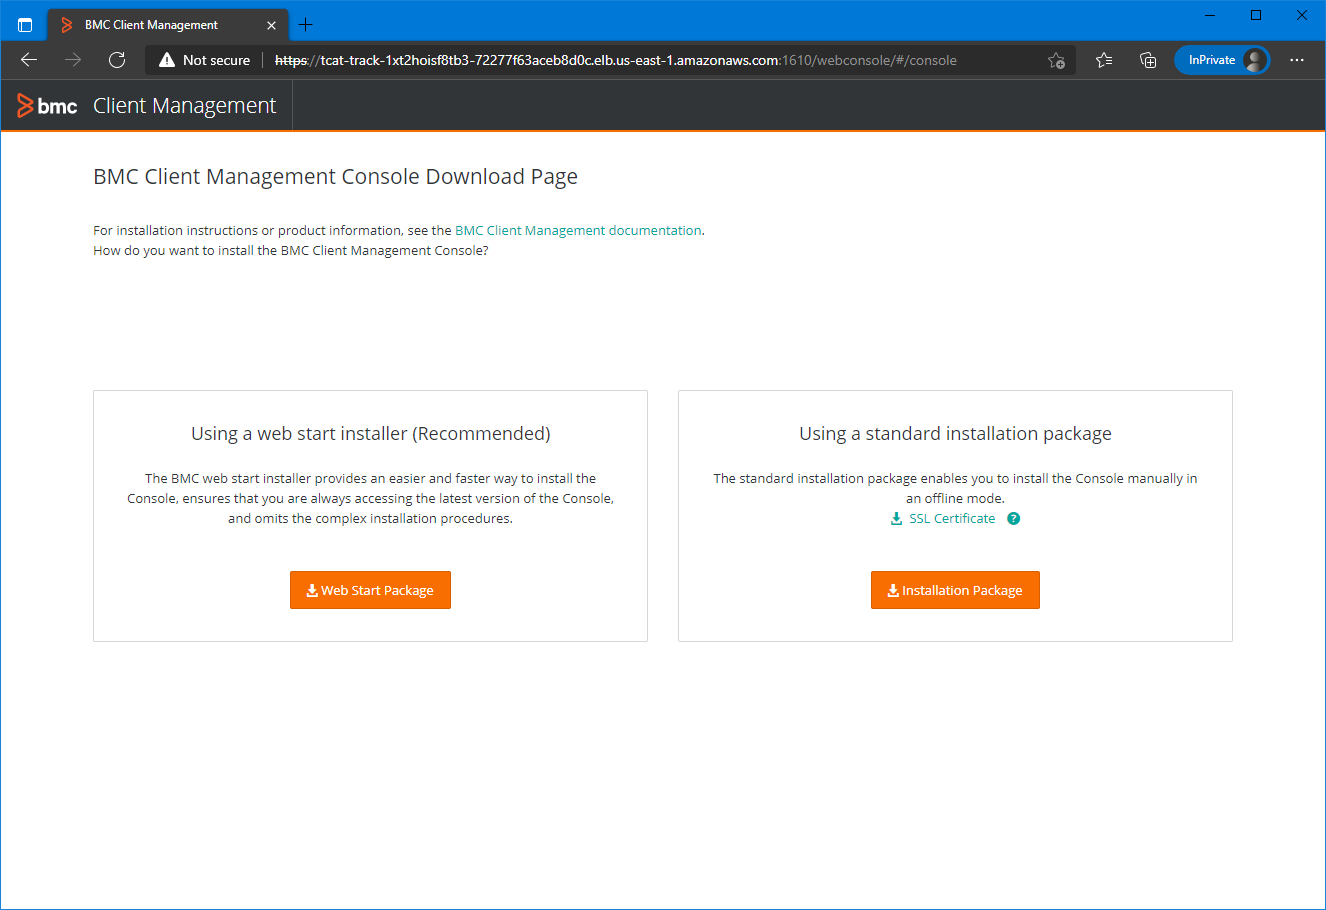The image size is (1326, 910).
Task: Open the Favorites list
Action: [x=1104, y=60]
